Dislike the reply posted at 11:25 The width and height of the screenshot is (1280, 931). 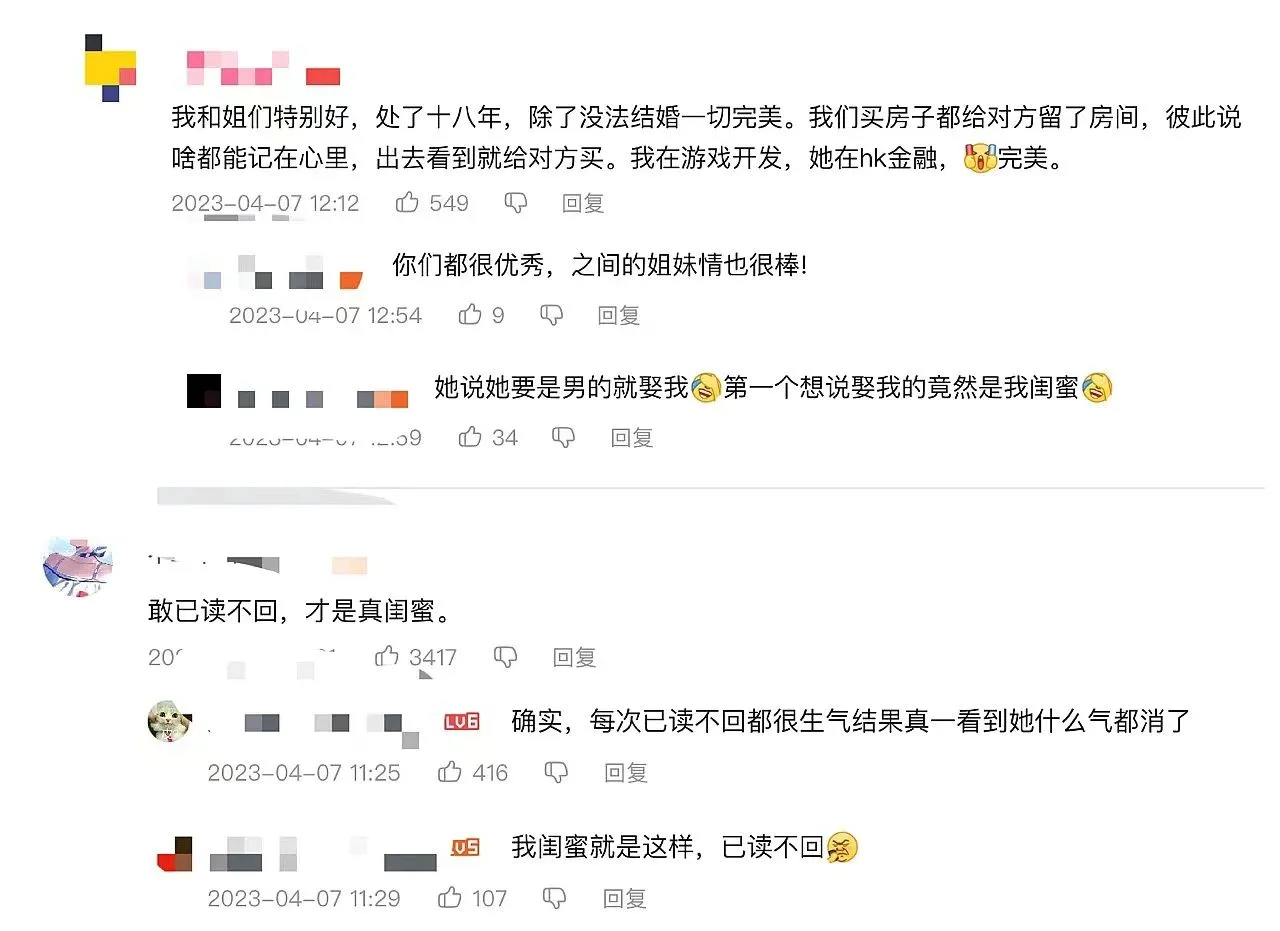point(556,772)
